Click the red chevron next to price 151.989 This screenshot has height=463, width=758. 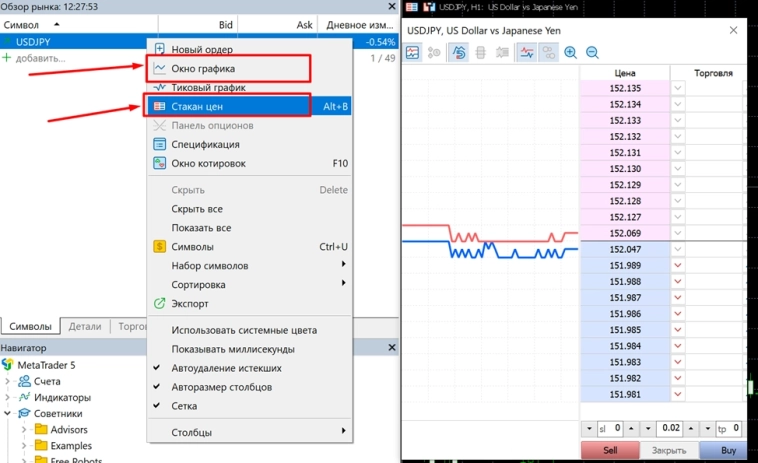(x=678, y=265)
